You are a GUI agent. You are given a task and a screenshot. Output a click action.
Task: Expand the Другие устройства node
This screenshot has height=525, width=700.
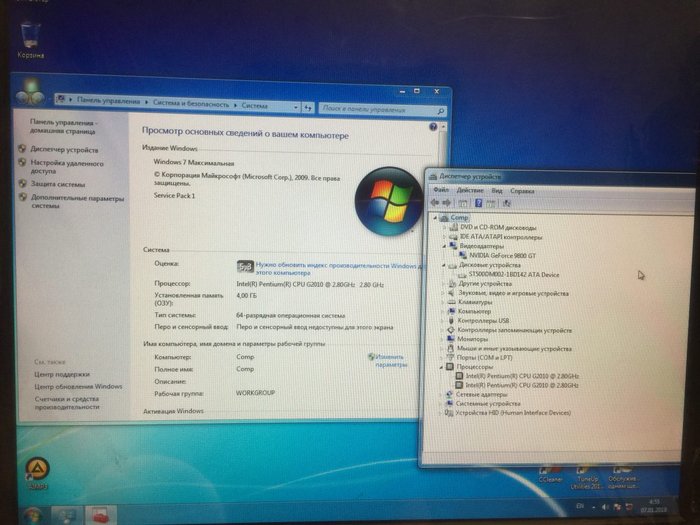pyautogui.click(x=443, y=284)
